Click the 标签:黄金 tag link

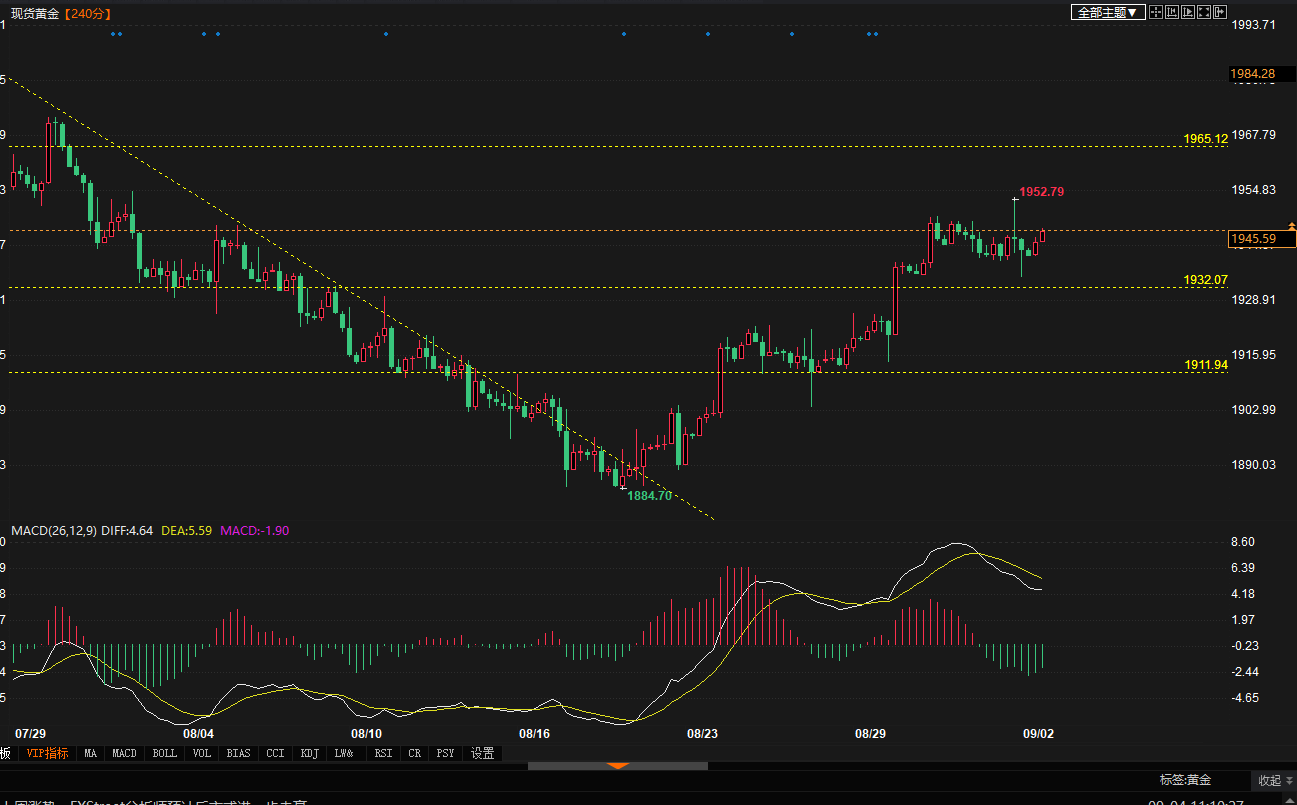pyautogui.click(x=1185, y=780)
